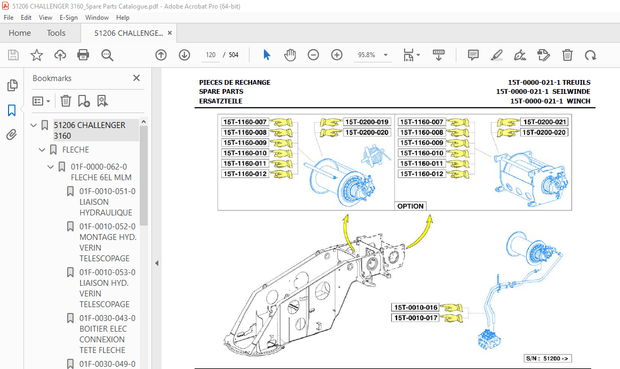The image size is (620, 369).
Task: Open the Find text magnifier icon
Action: 107,55
